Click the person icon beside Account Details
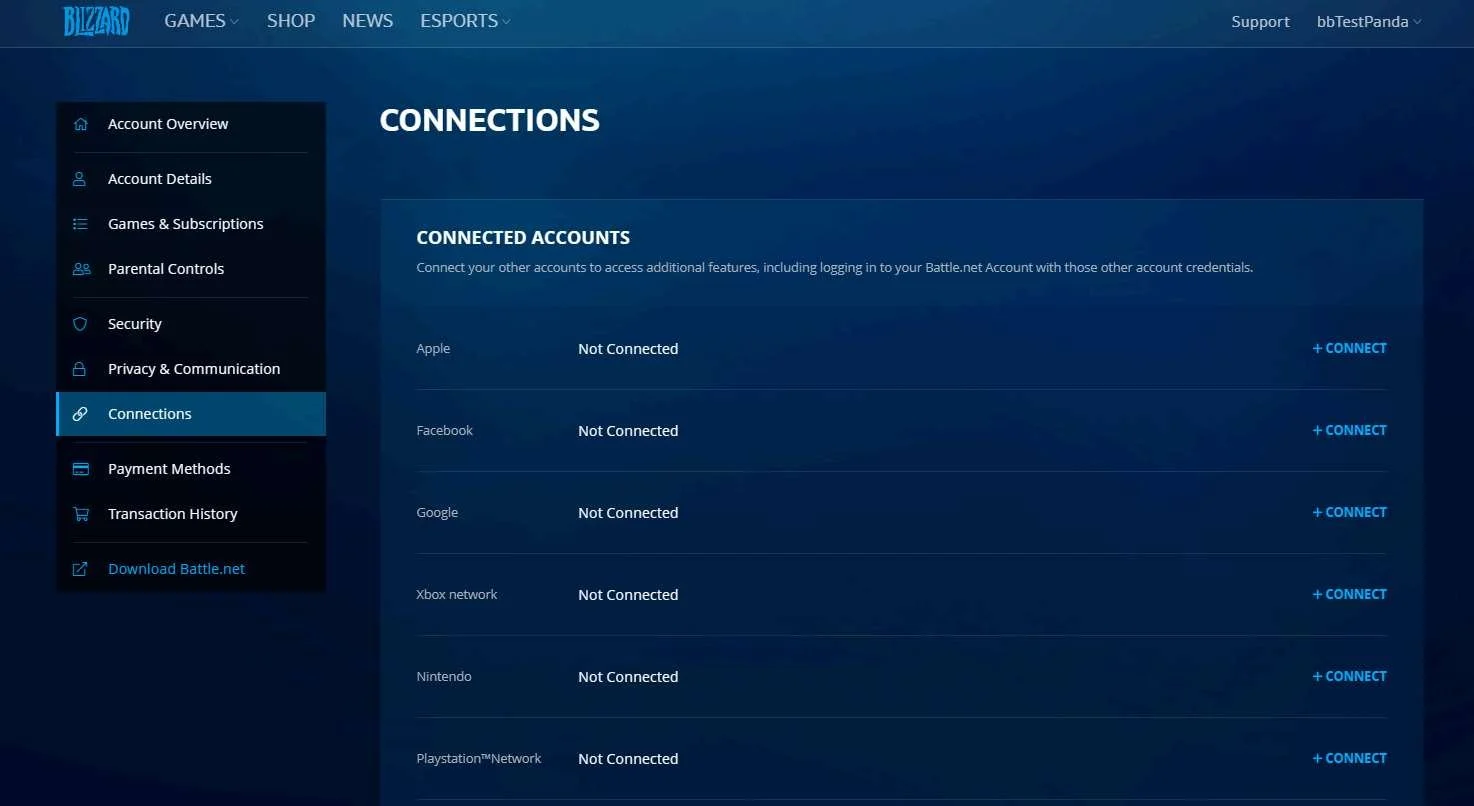1474x806 pixels. (x=80, y=179)
